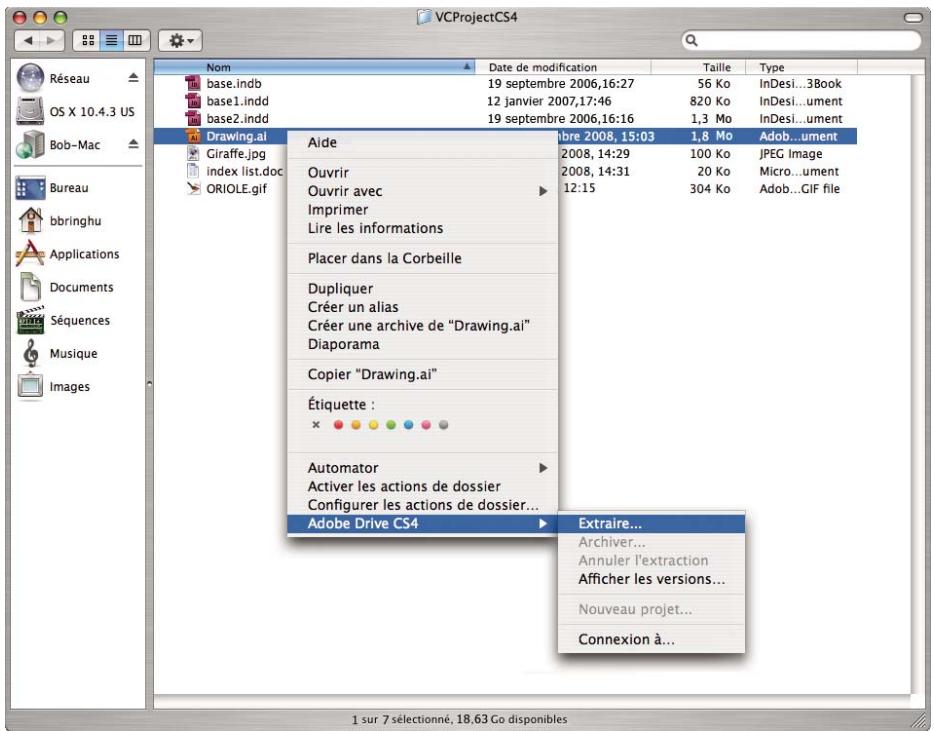Switch to column view

point(136,41)
